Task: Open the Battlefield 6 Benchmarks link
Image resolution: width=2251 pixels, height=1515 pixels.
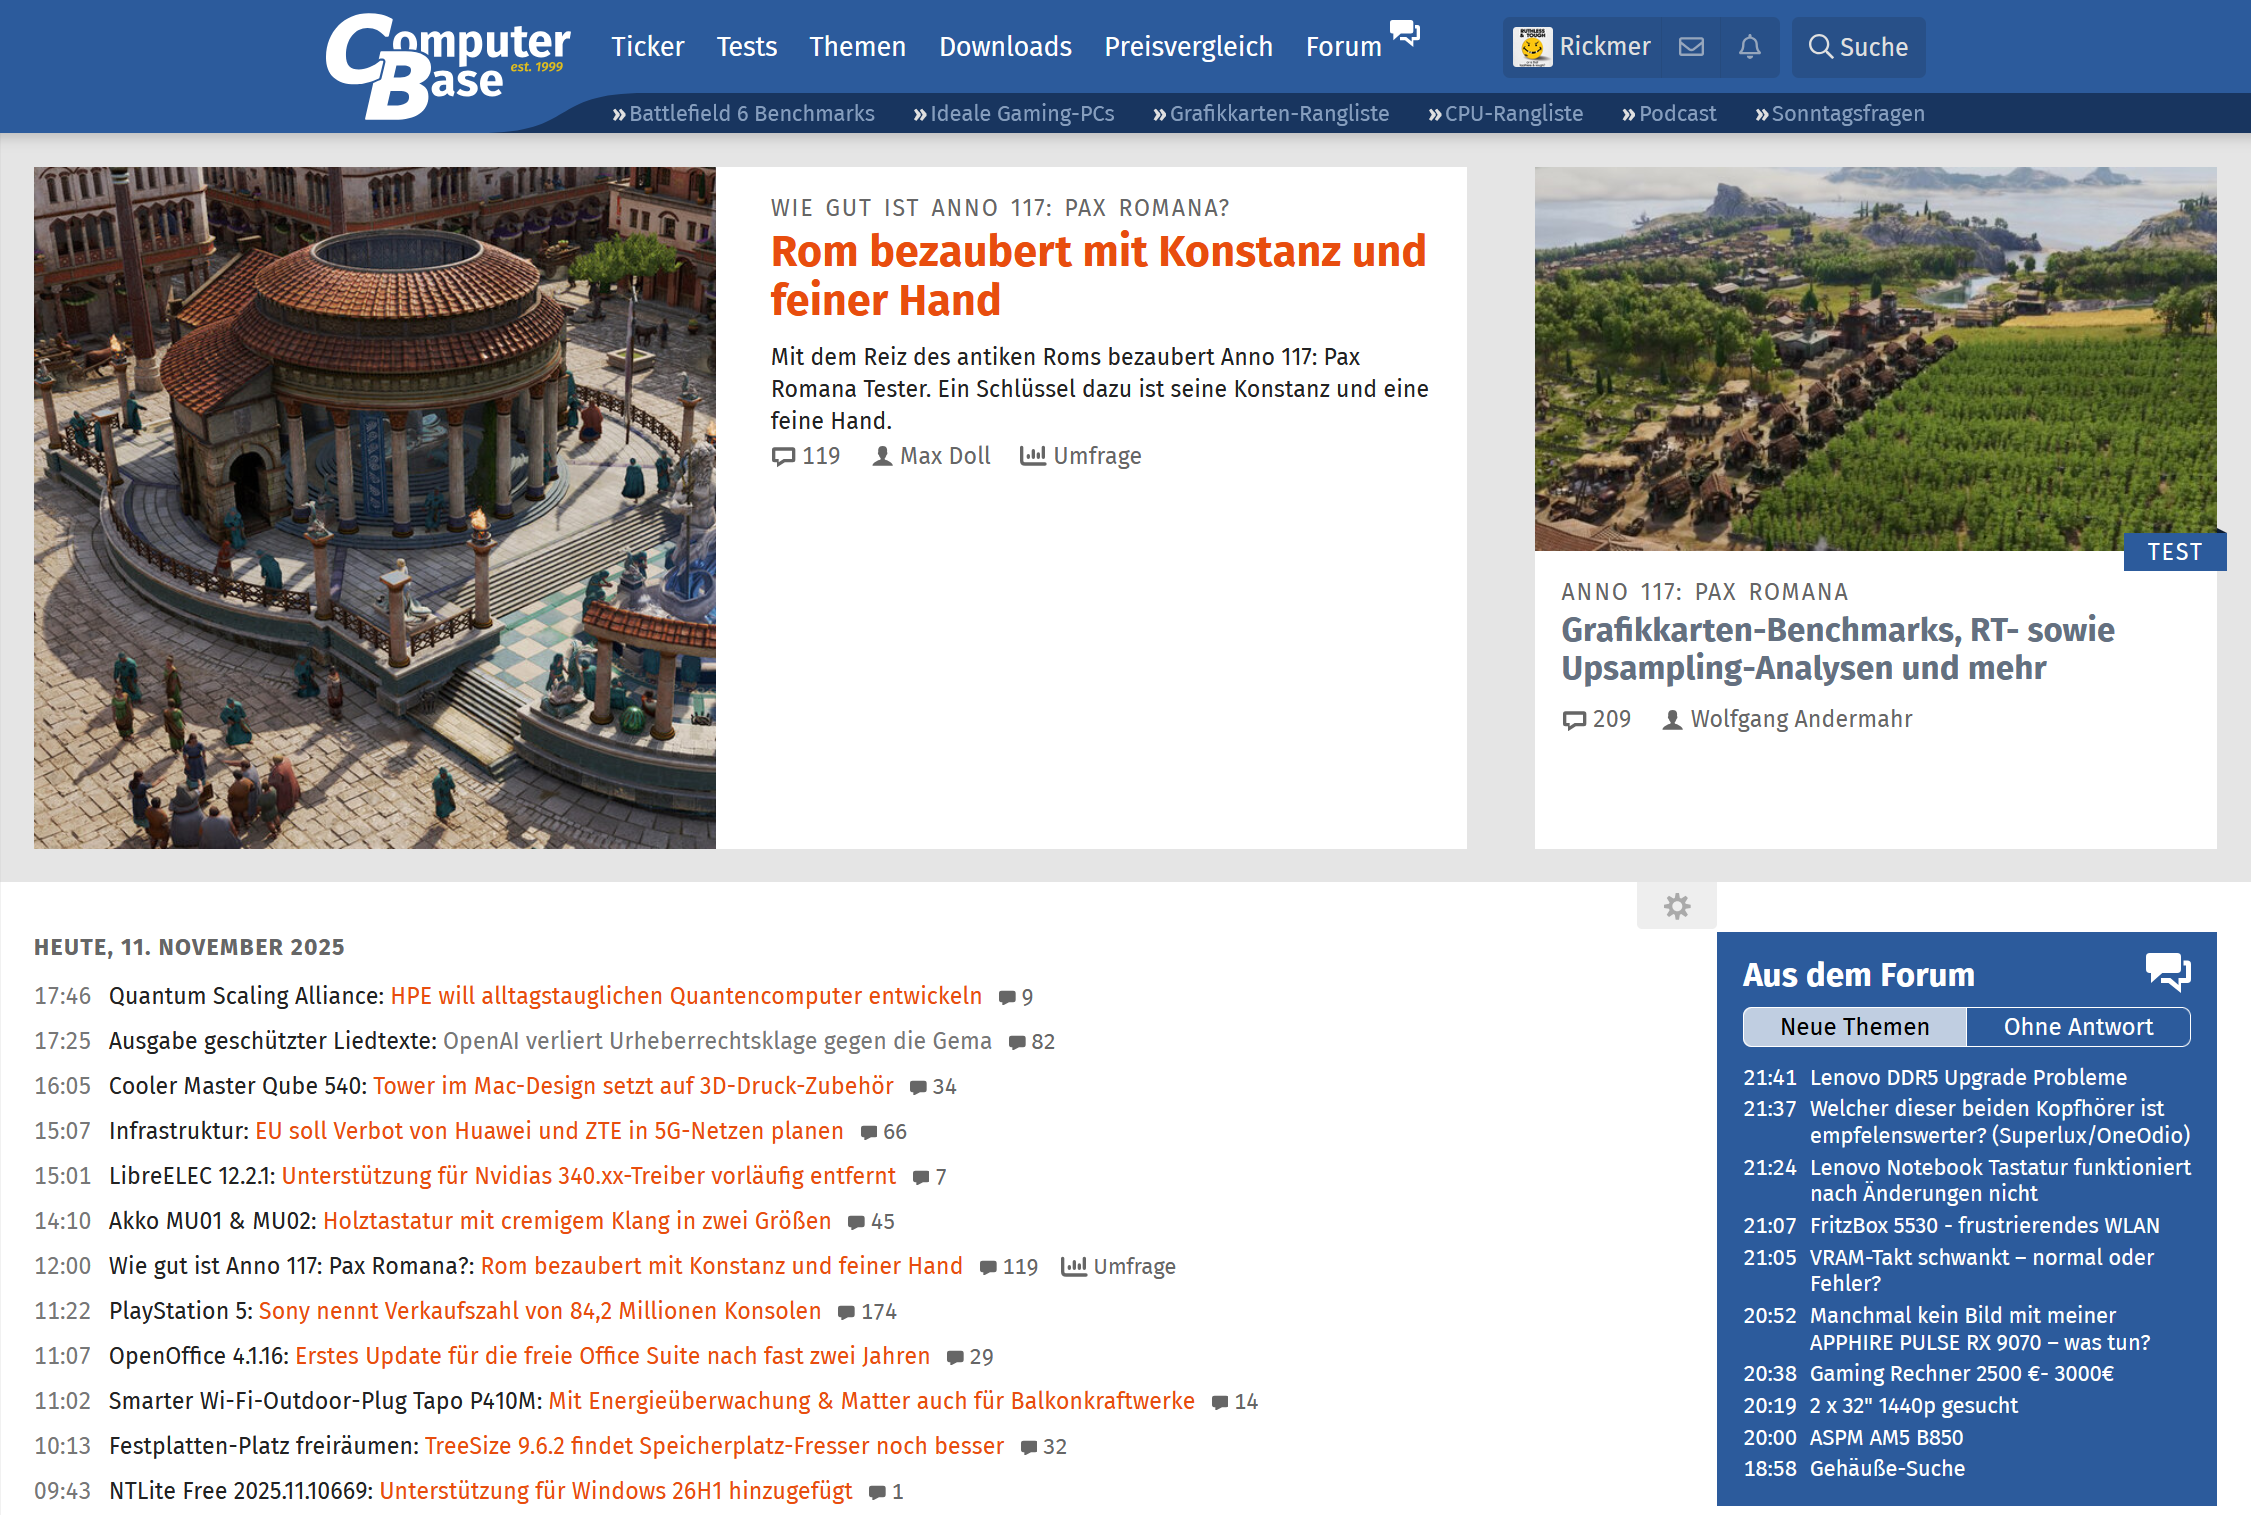Action: pos(751,114)
